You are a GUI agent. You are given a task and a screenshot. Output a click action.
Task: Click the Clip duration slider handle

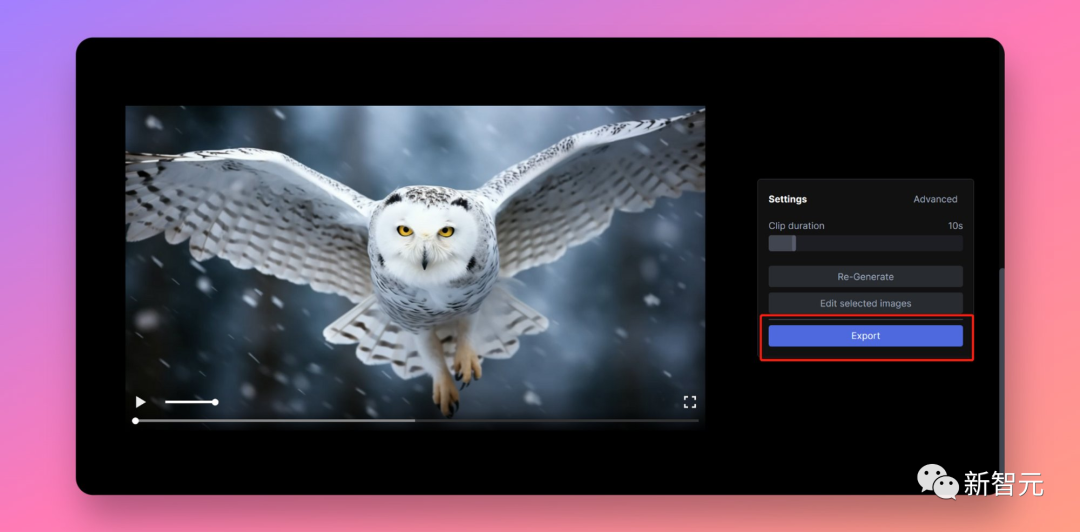793,243
